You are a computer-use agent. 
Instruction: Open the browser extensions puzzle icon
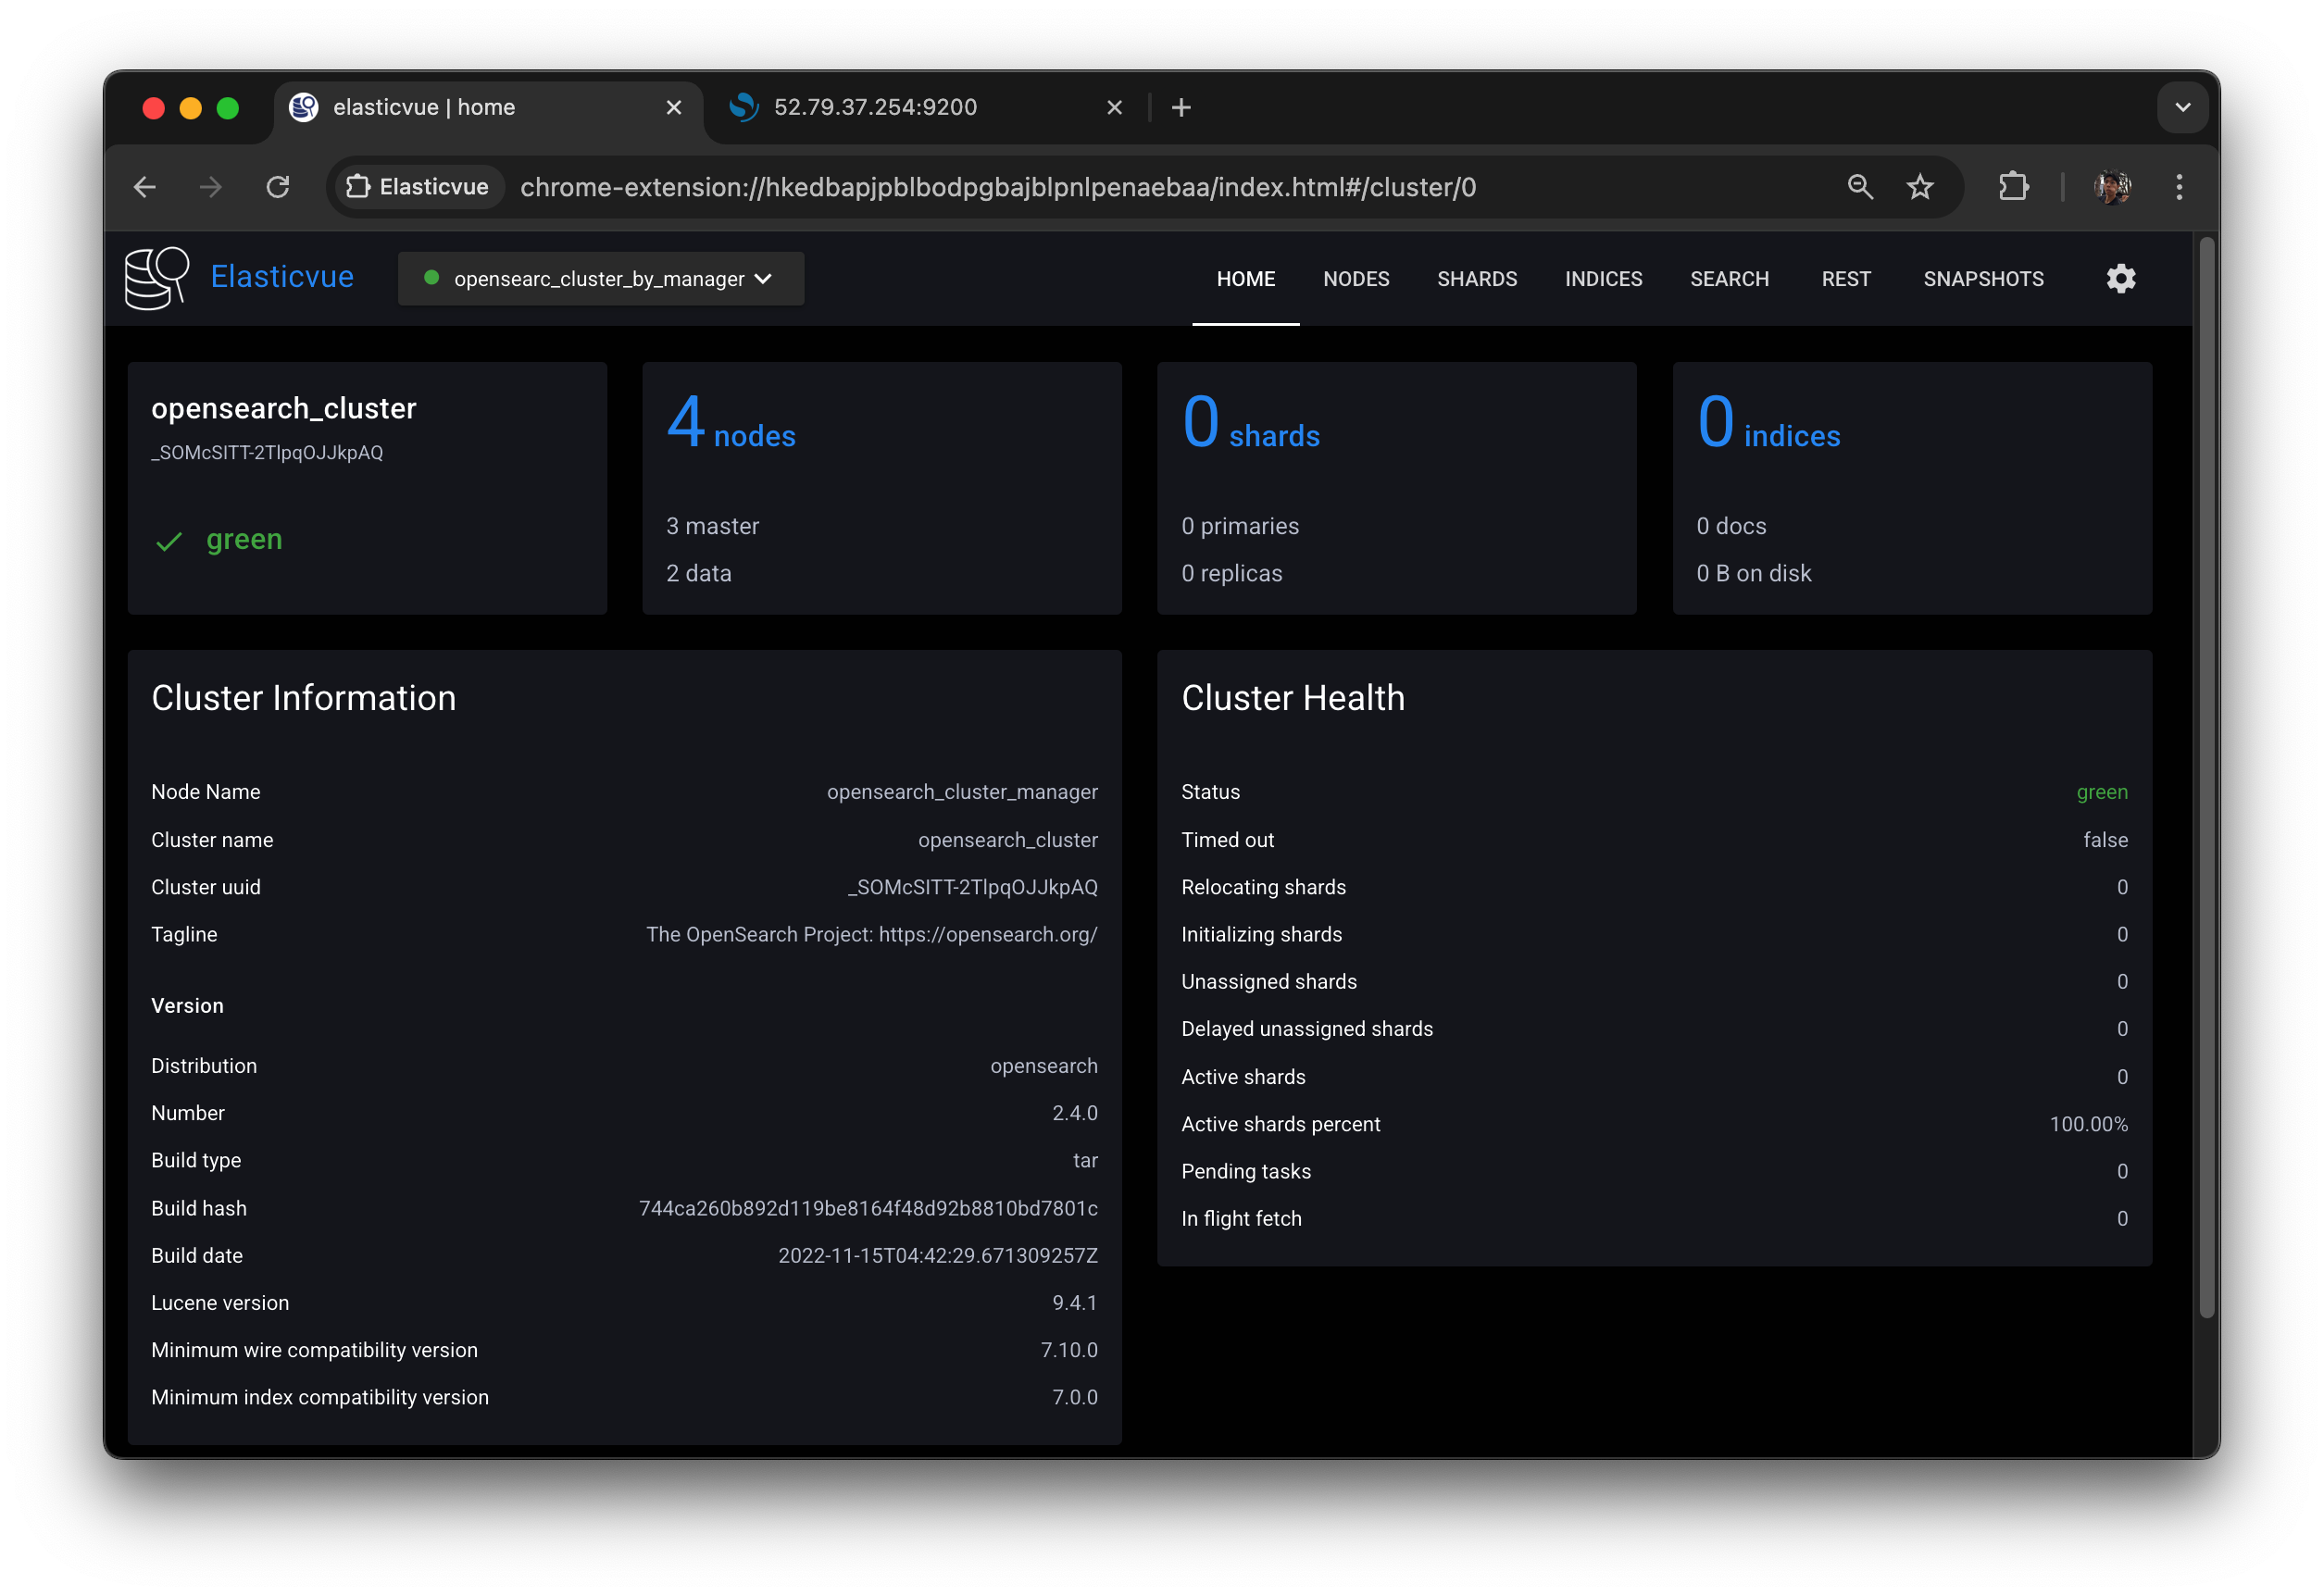tap(2012, 187)
